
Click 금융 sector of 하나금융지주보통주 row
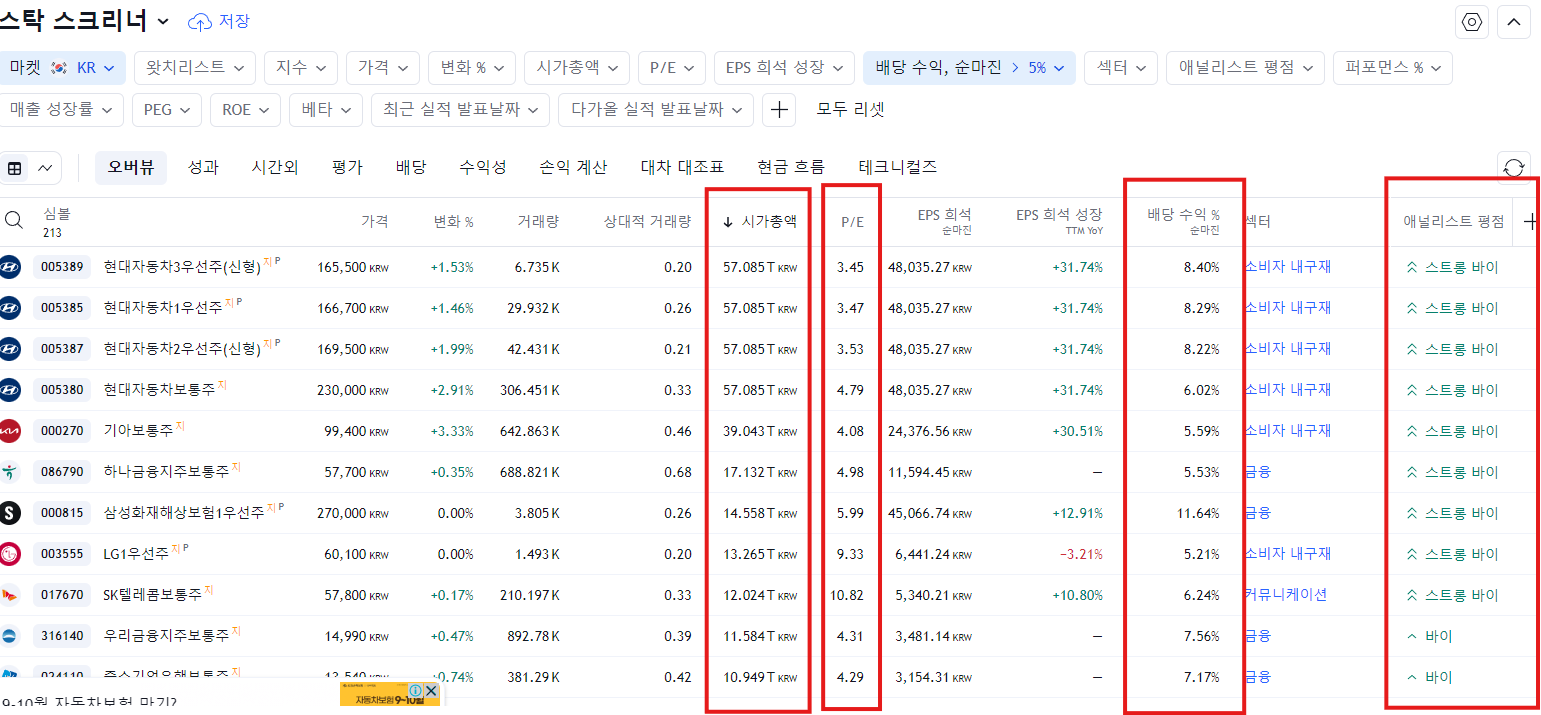pyautogui.click(x=1258, y=472)
